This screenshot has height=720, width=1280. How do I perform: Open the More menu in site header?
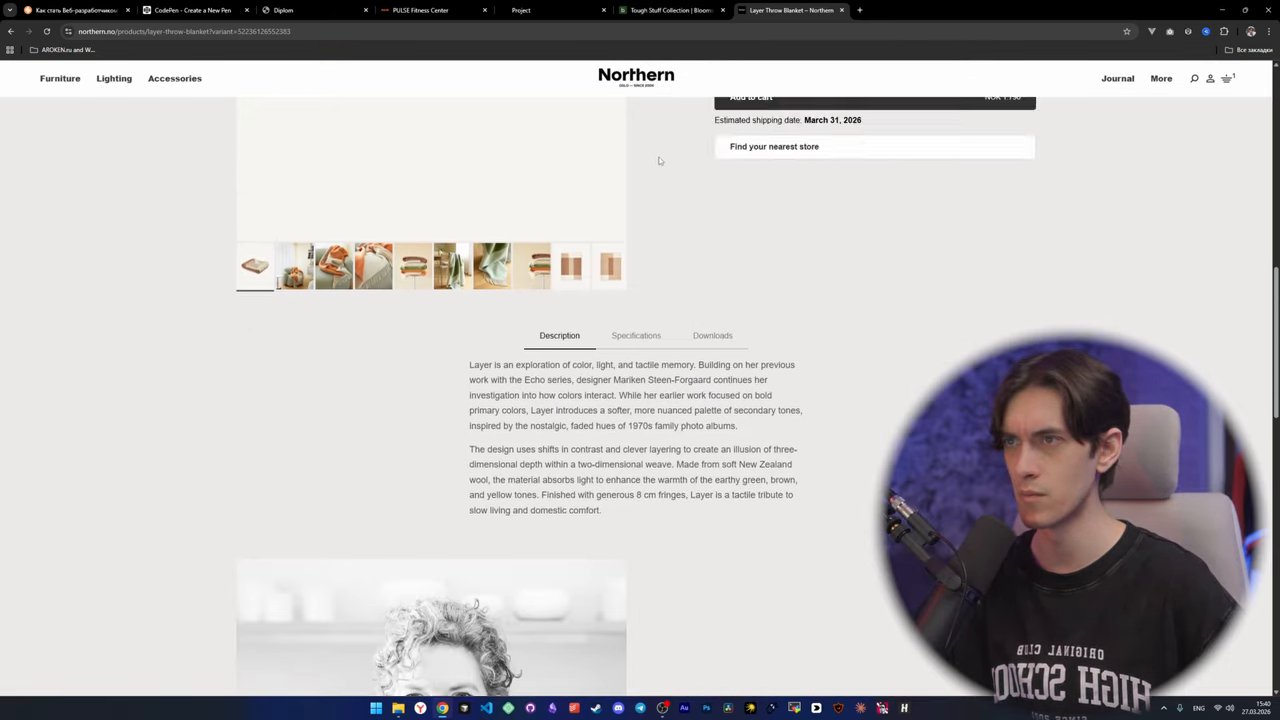pos(1161,78)
